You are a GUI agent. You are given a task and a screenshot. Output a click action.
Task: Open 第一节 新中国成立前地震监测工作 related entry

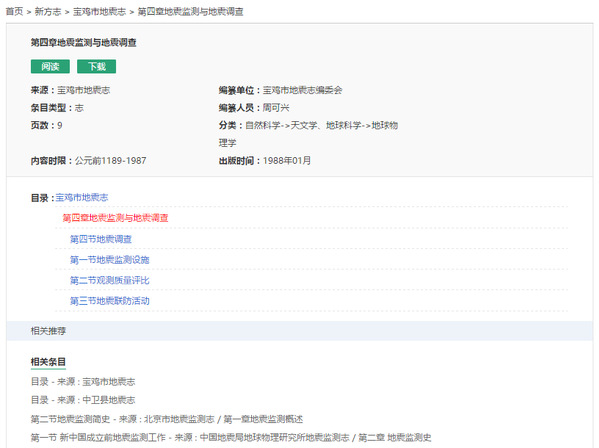click(x=231, y=438)
